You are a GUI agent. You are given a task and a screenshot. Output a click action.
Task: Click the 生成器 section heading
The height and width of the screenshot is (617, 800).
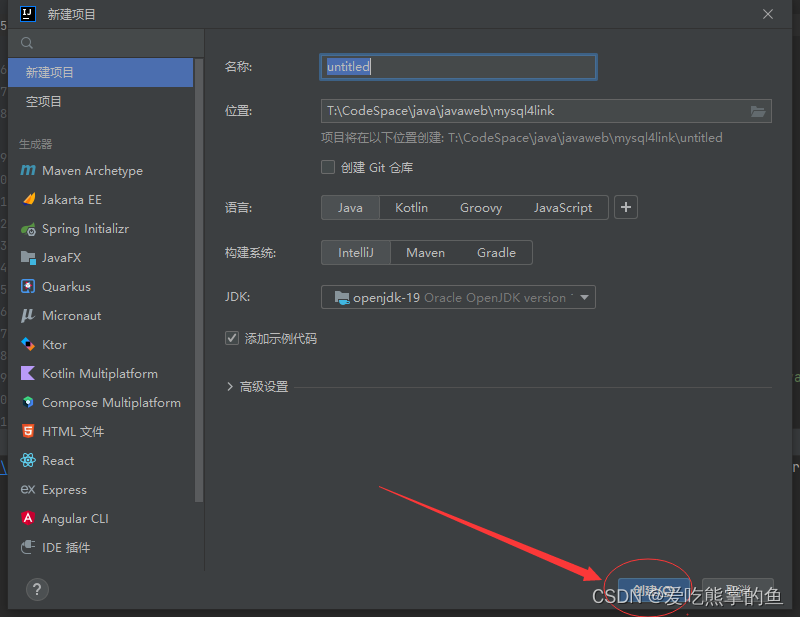[36, 144]
